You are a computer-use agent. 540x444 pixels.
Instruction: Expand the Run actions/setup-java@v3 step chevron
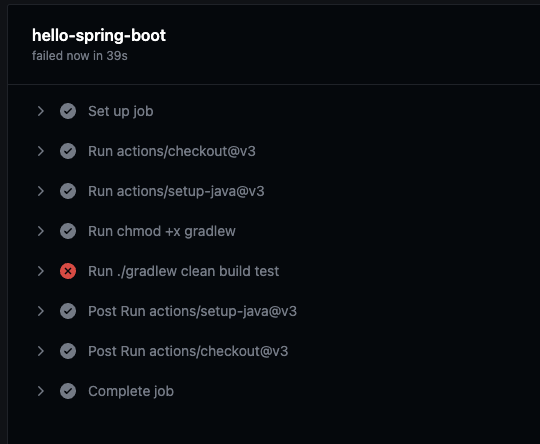[41, 191]
